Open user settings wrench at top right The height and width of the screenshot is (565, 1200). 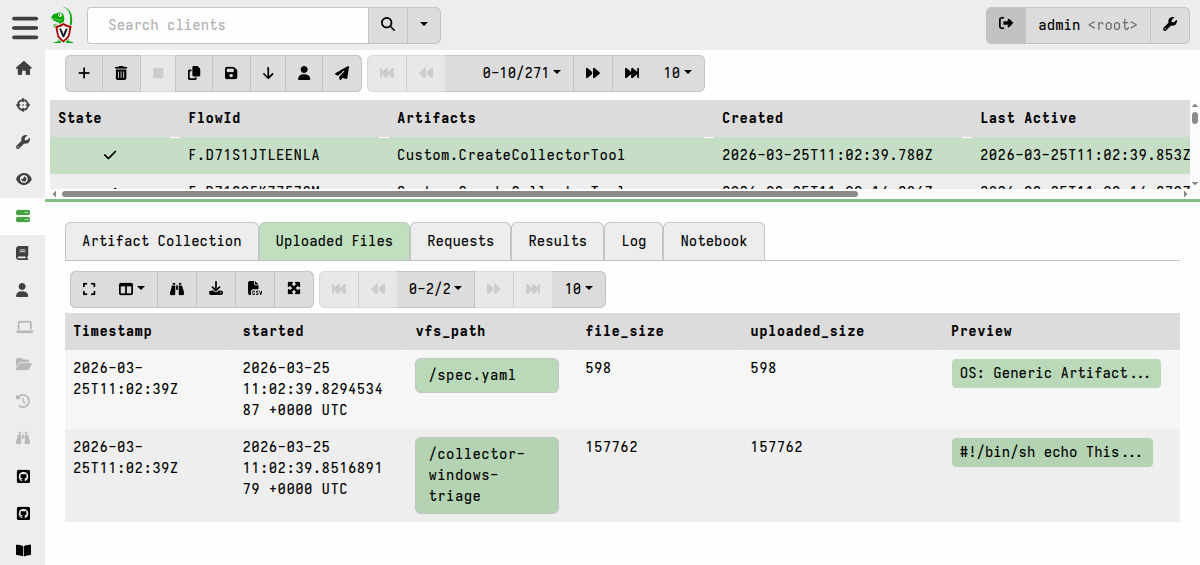(x=1170, y=25)
